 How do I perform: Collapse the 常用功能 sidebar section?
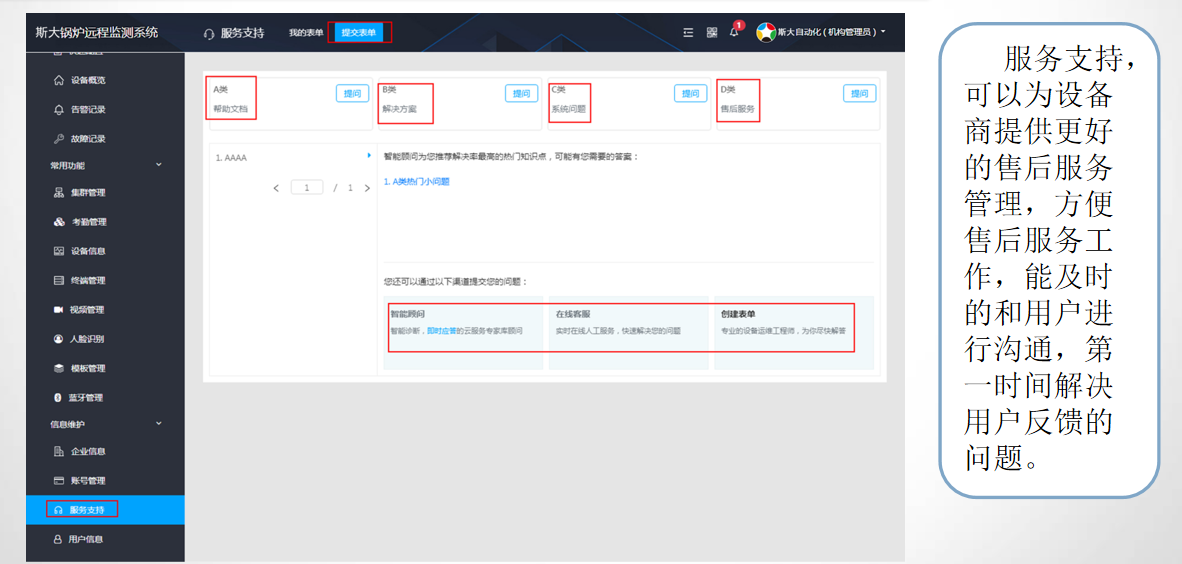click(x=158, y=165)
